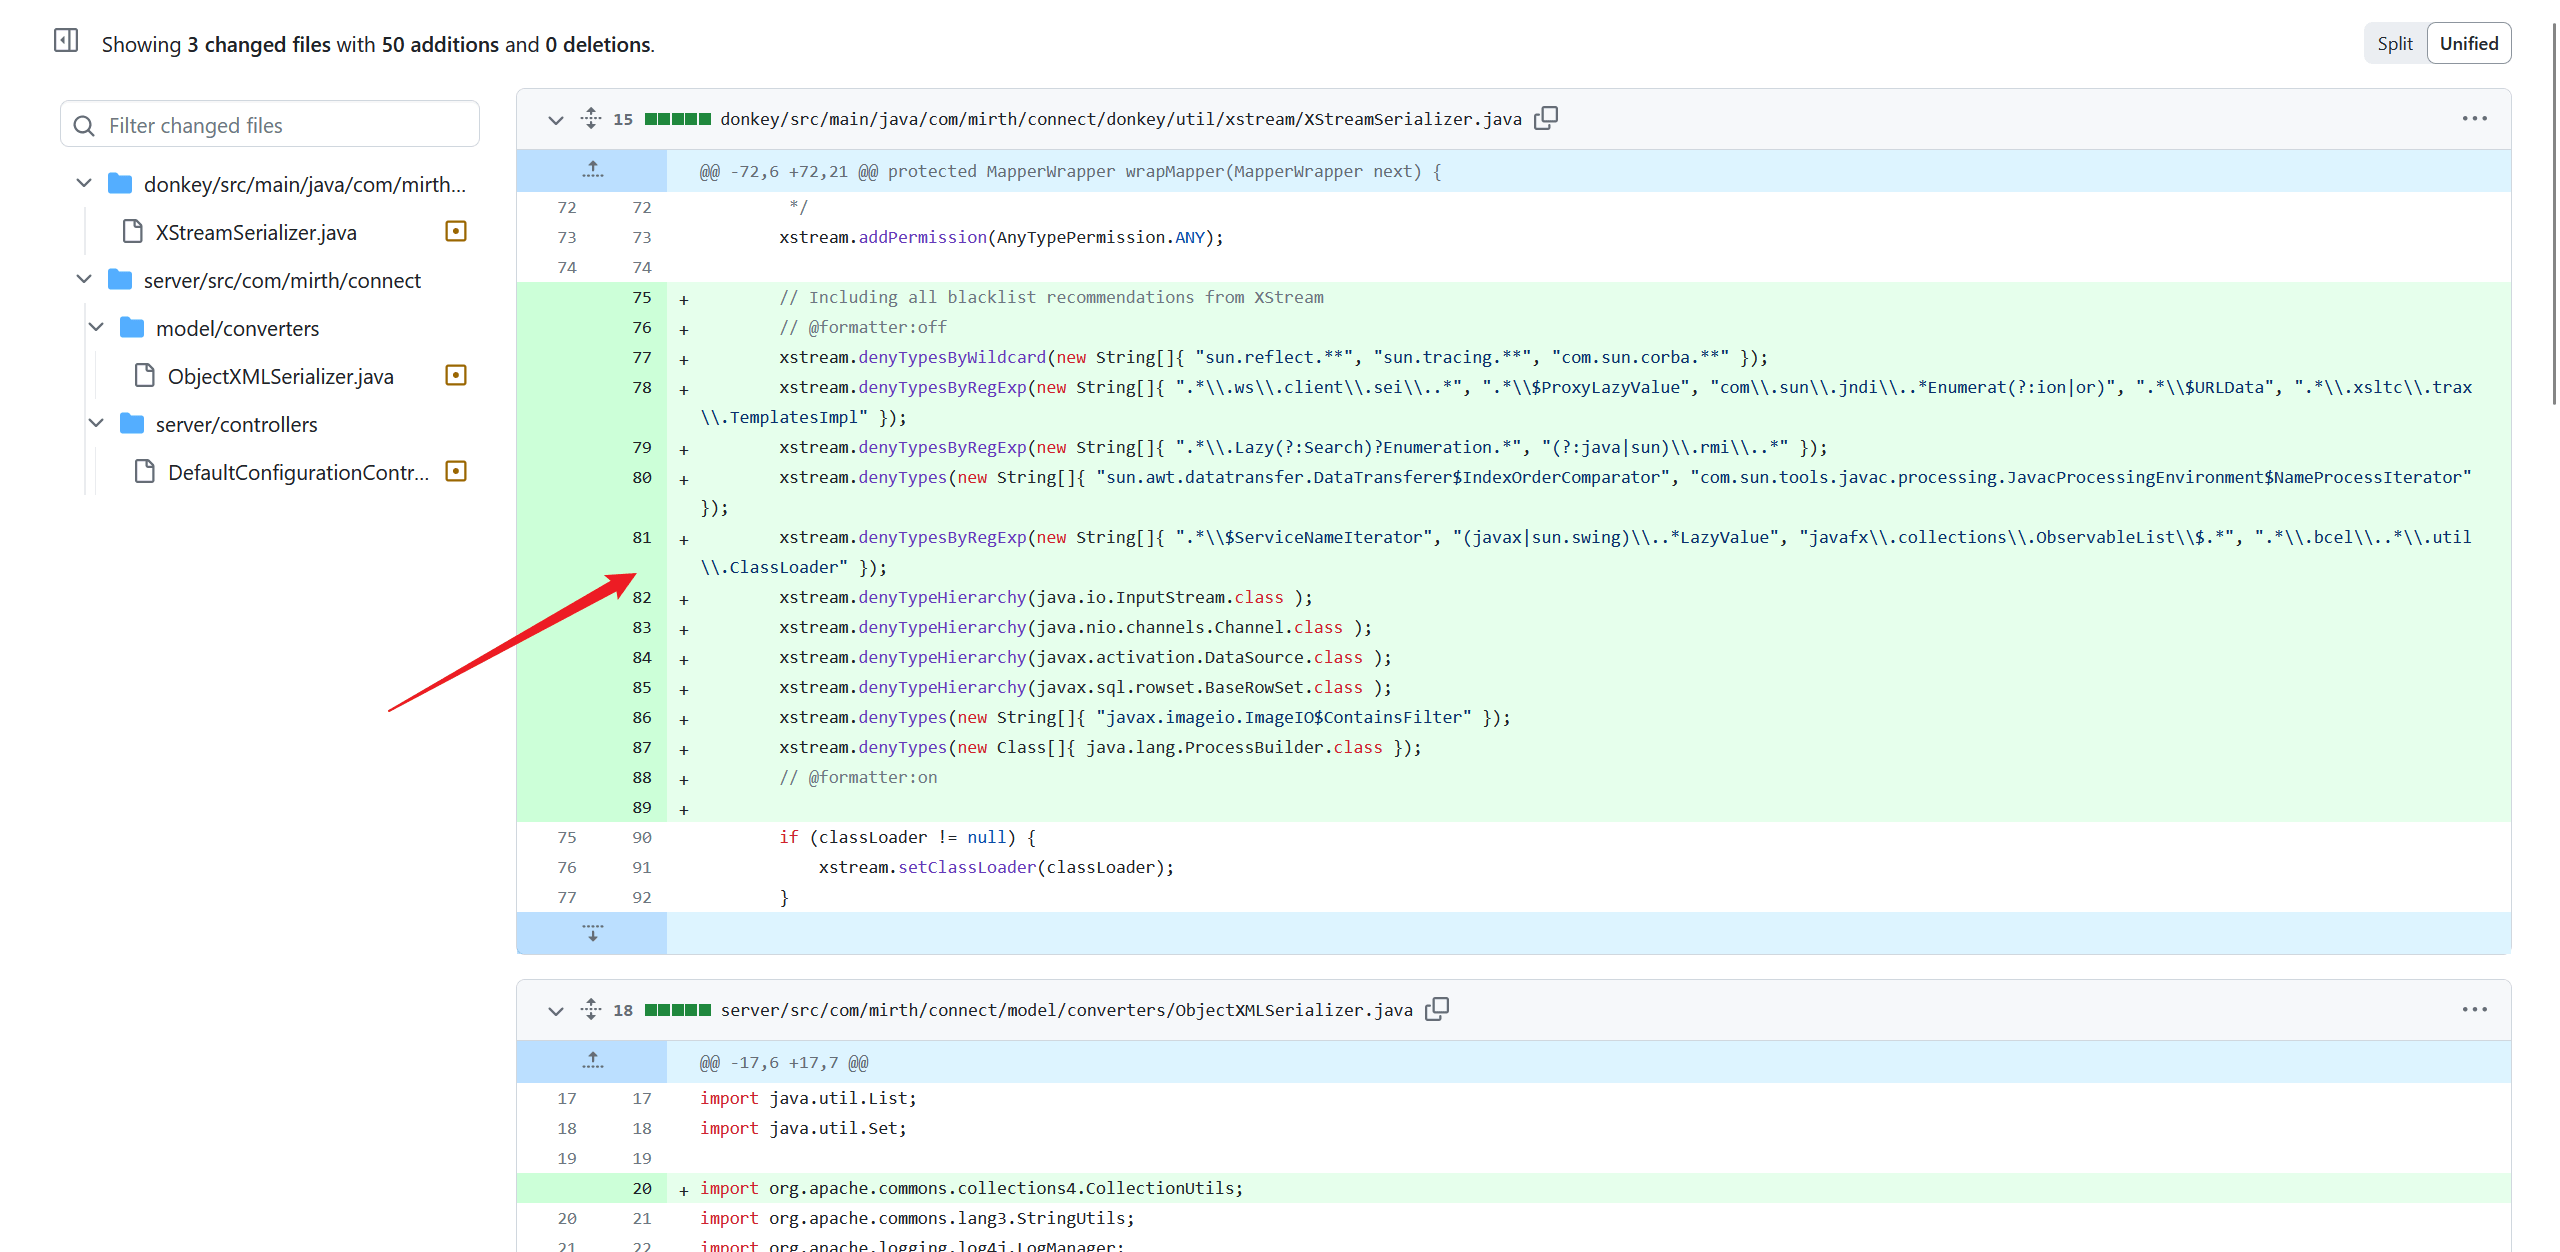Click the 'xstream.setClassLoader(classLoader);' line
The image size is (2560, 1252).
pyautogui.click(x=996, y=868)
